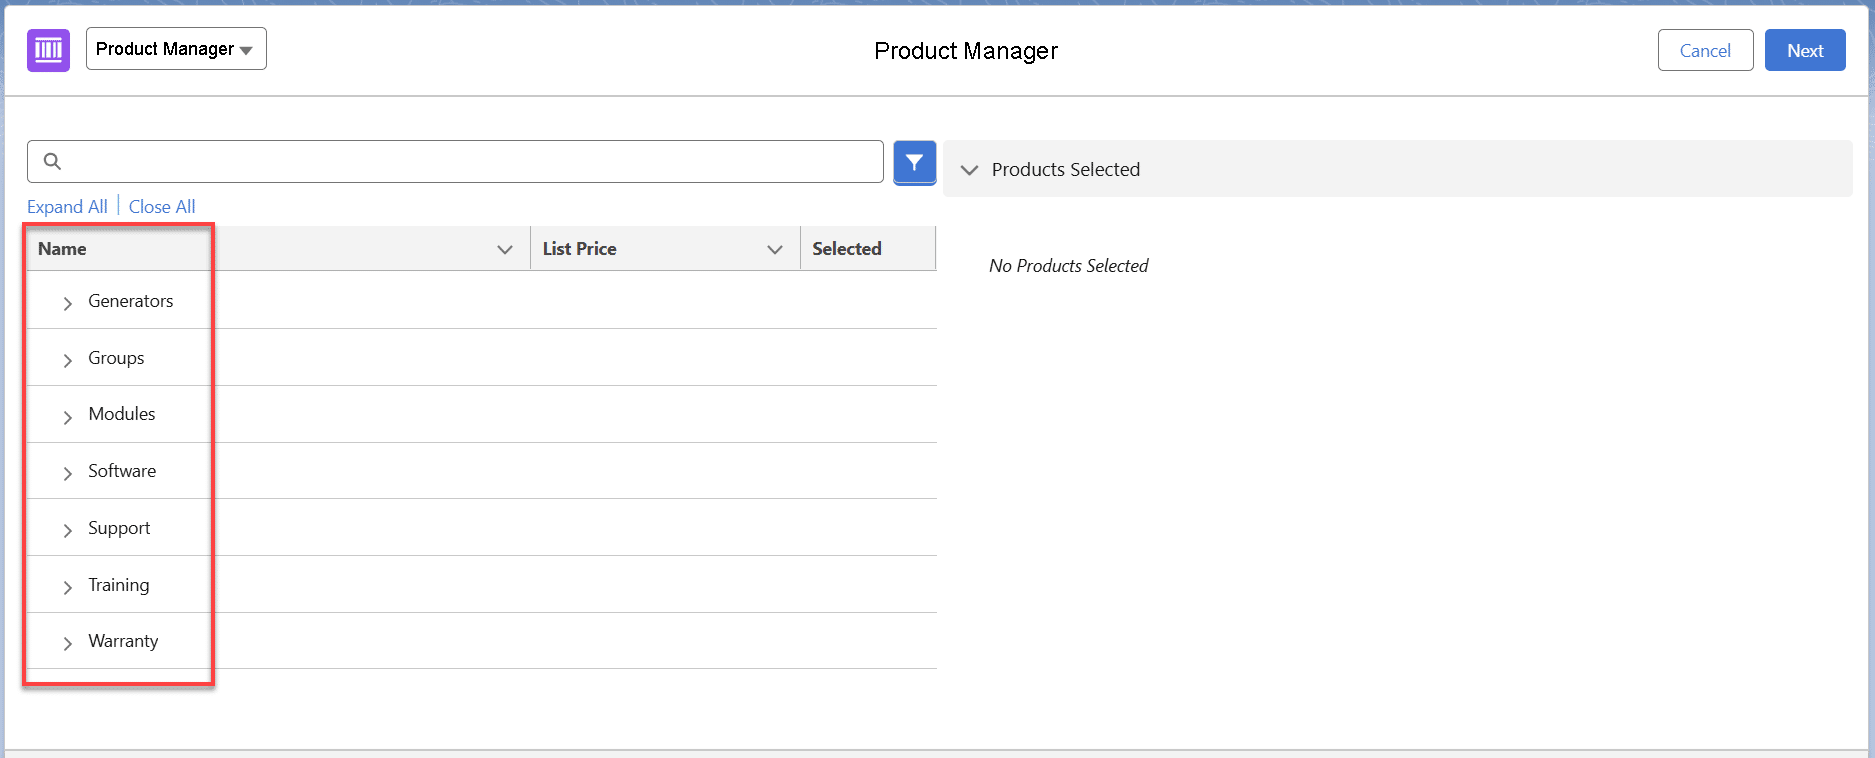
Task: Expand the Modules category chevron
Action: (68, 417)
